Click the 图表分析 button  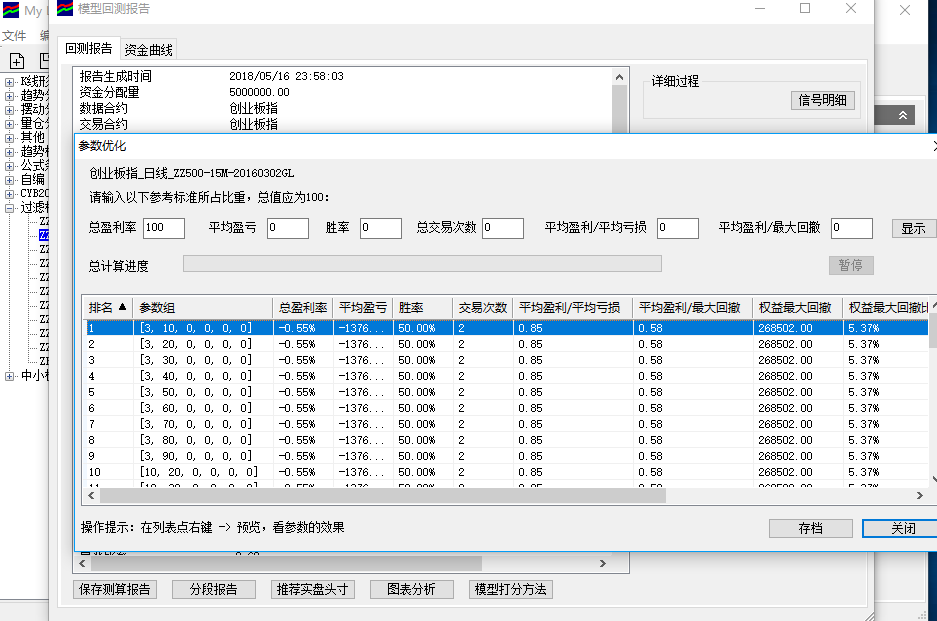pos(411,589)
